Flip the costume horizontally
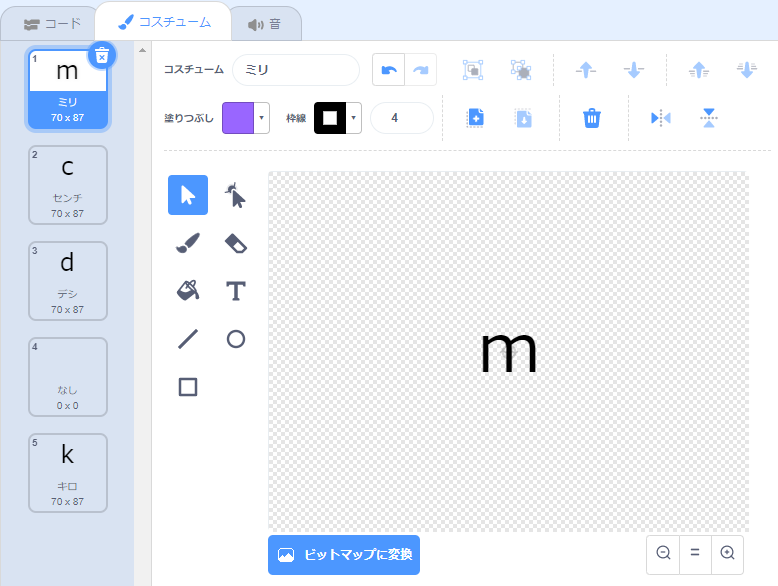Viewport: 778px width, 586px height. point(660,118)
